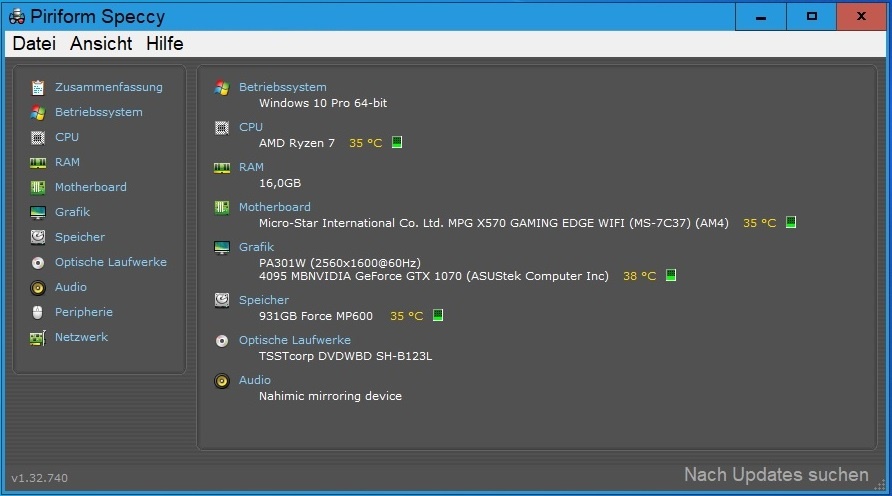The height and width of the screenshot is (496, 892).
Task: Click the GPU temperature value 38 °C
Action: [639, 276]
